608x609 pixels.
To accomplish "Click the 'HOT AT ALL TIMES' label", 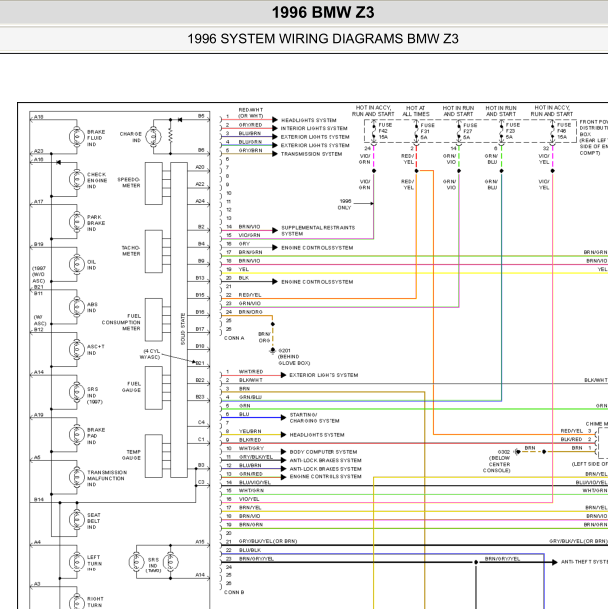I will pyautogui.click(x=416, y=111).
